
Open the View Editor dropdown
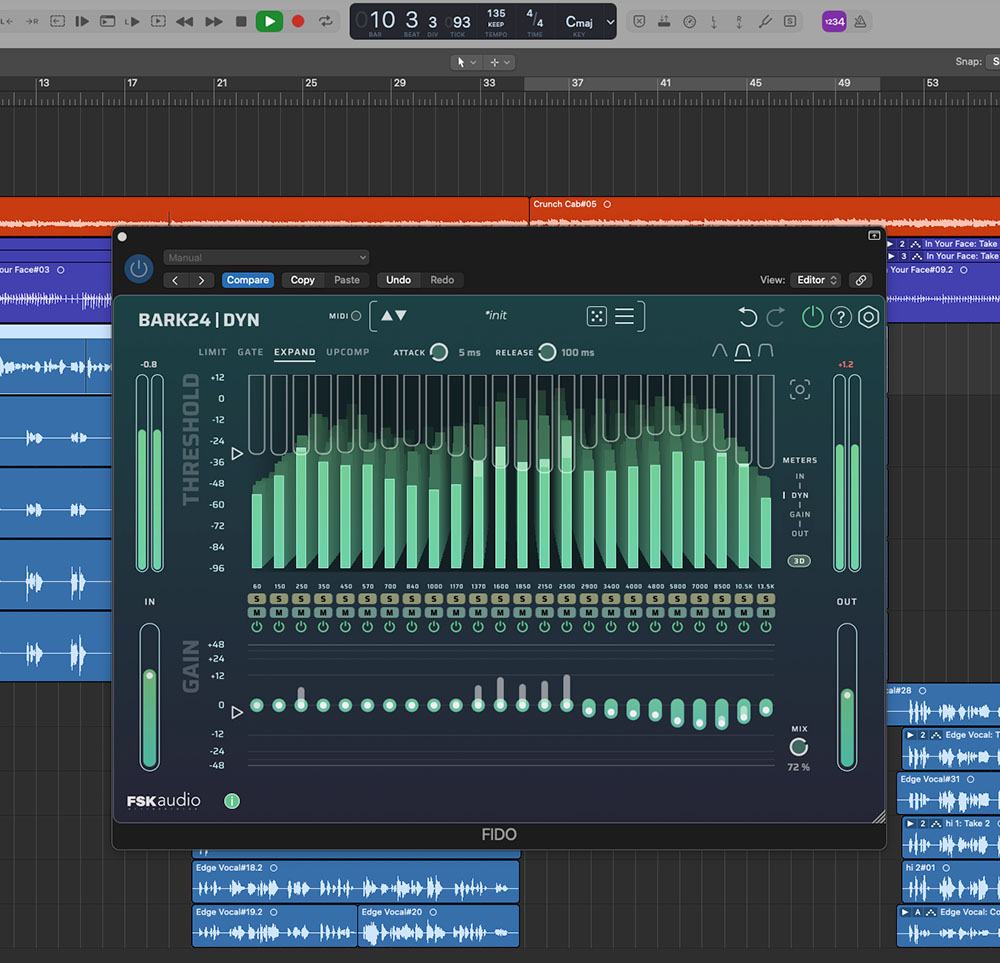coord(817,280)
